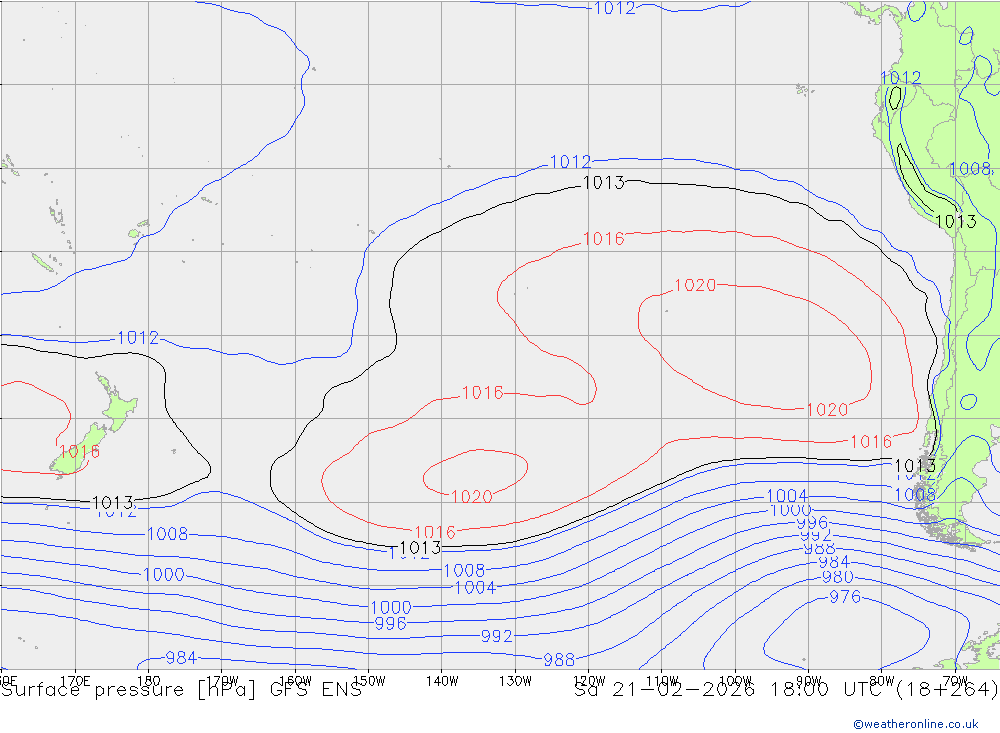Click the 1016 label just above 1013 near 140W
The height and width of the screenshot is (733, 1000).
(435, 532)
